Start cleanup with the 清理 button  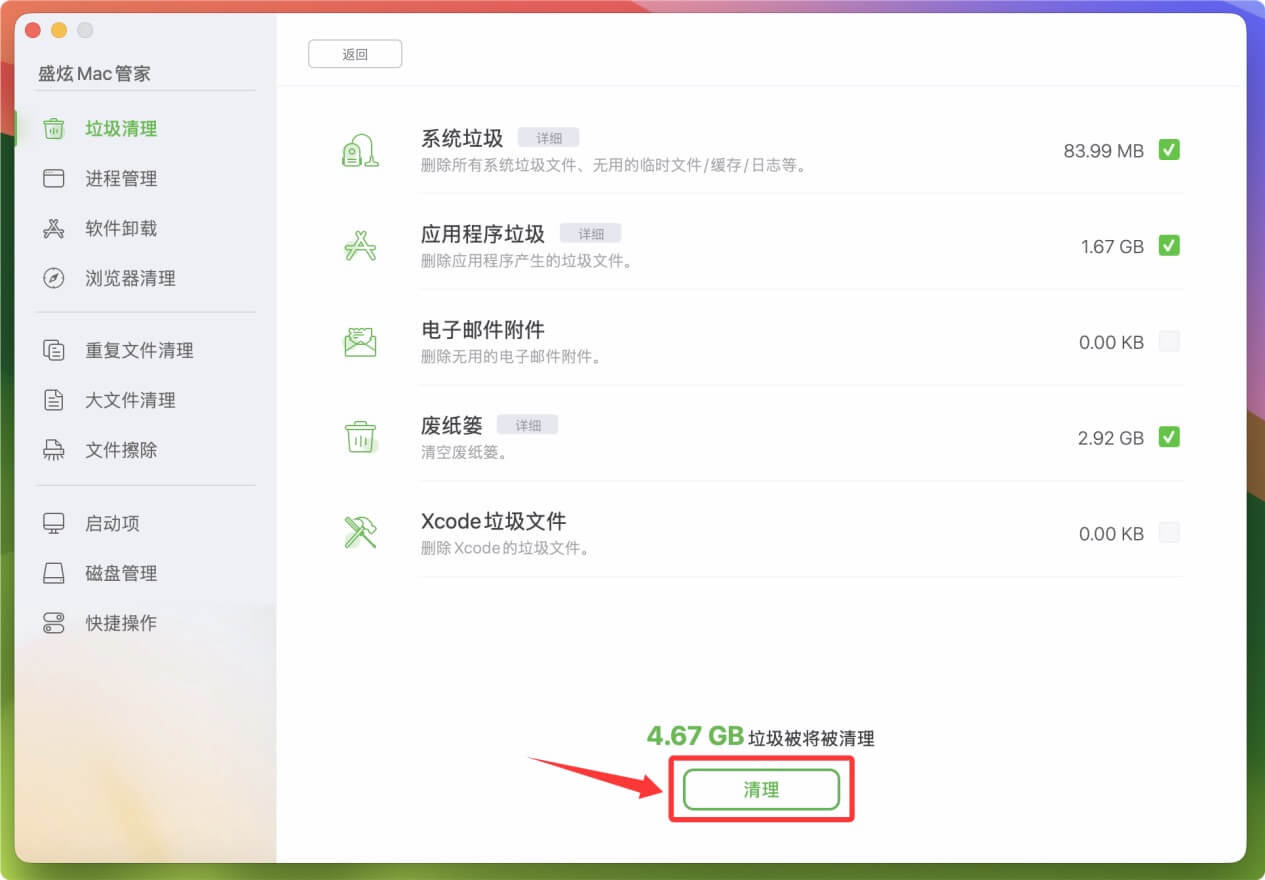click(761, 789)
